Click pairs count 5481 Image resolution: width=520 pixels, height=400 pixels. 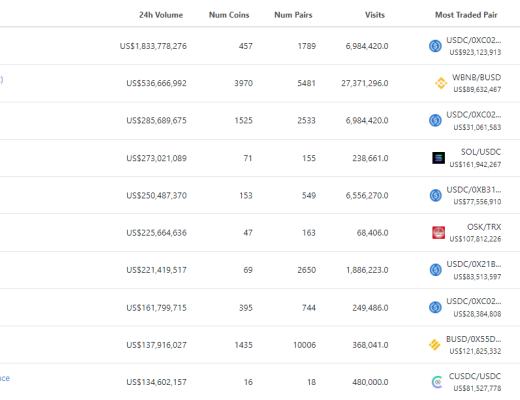(307, 83)
